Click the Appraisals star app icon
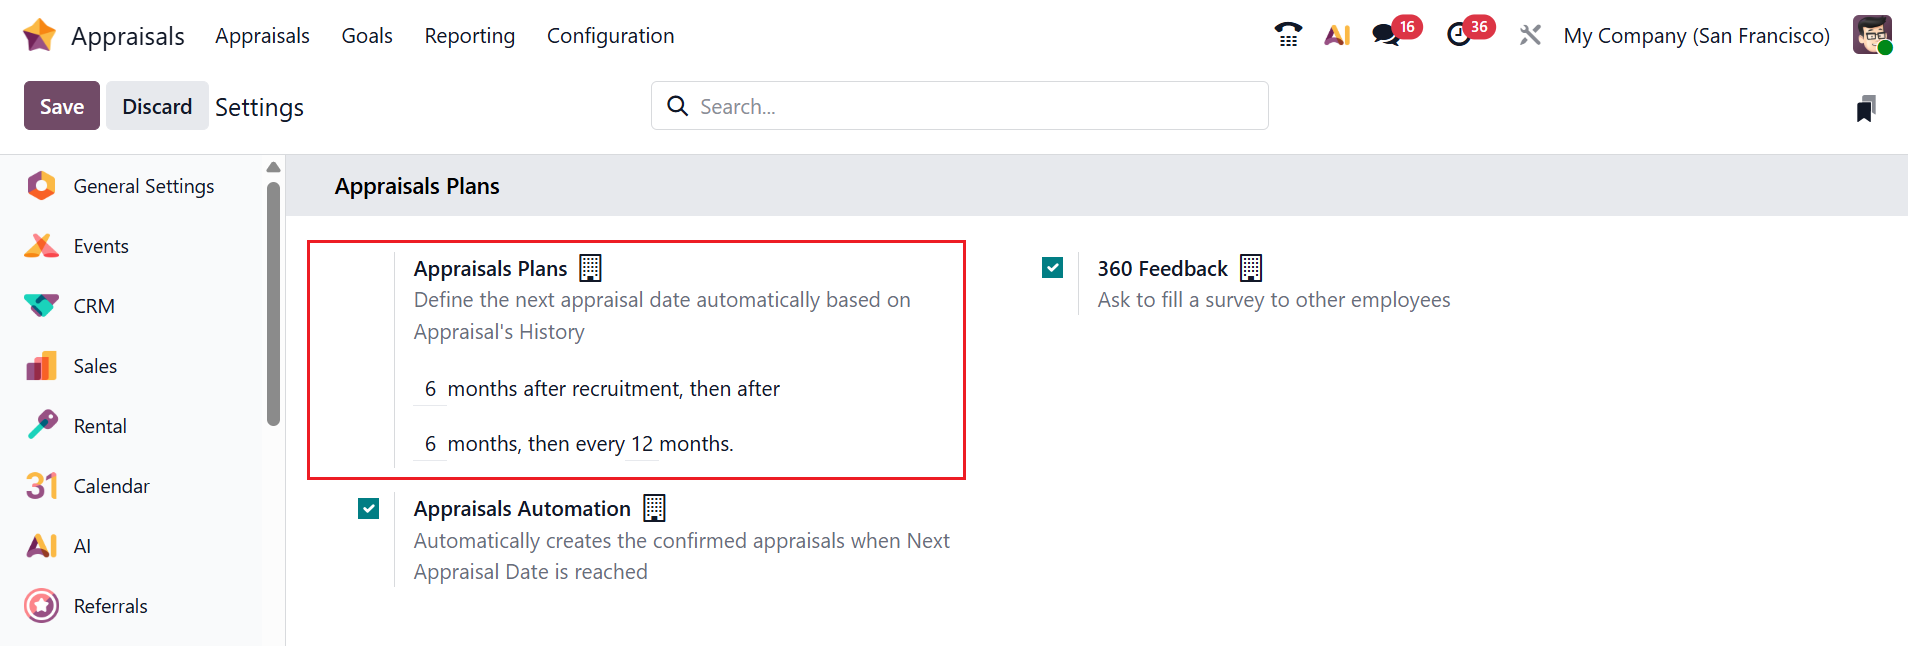The width and height of the screenshot is (1908, 646). [39, 35]
